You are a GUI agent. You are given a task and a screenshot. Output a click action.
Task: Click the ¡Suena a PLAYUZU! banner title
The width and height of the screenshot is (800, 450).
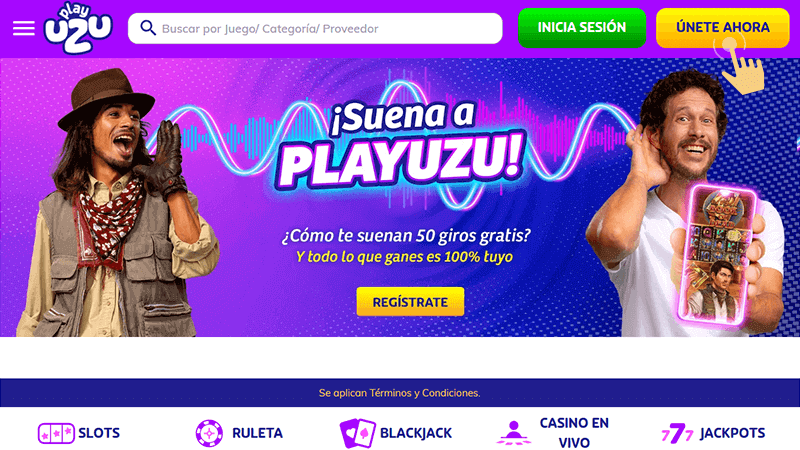[x=402, y=144]
